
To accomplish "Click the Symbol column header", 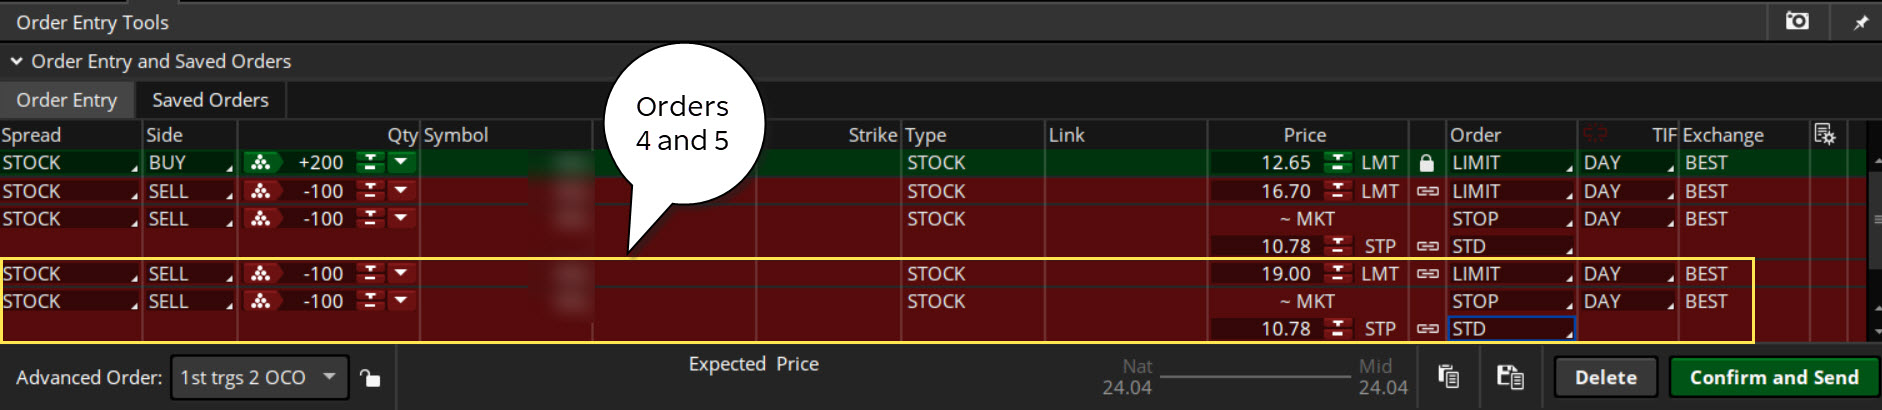I will click(x=456, y=134).
